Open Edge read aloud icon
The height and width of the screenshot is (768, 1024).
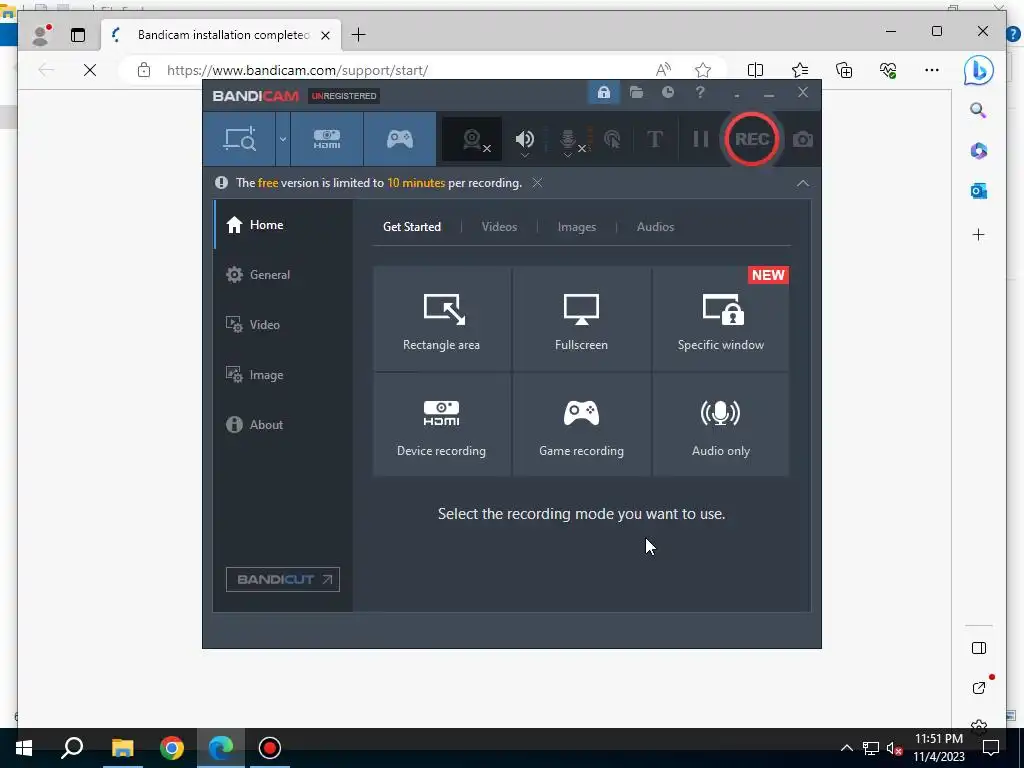point(664,70)
